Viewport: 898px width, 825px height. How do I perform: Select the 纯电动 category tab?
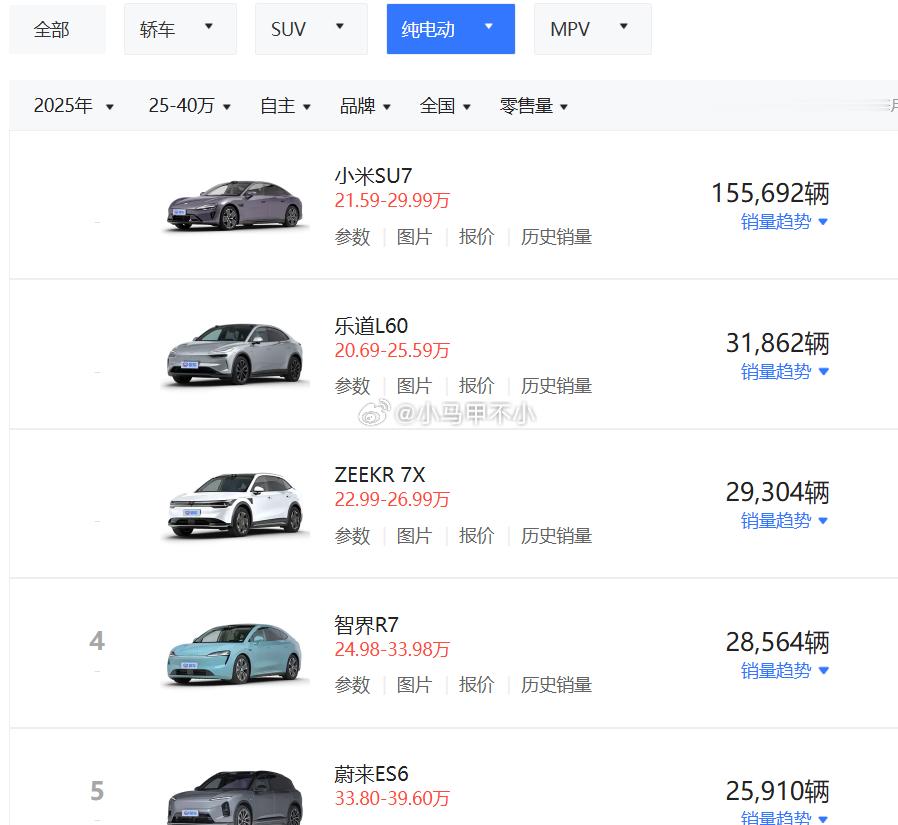[x=451, y=29]
